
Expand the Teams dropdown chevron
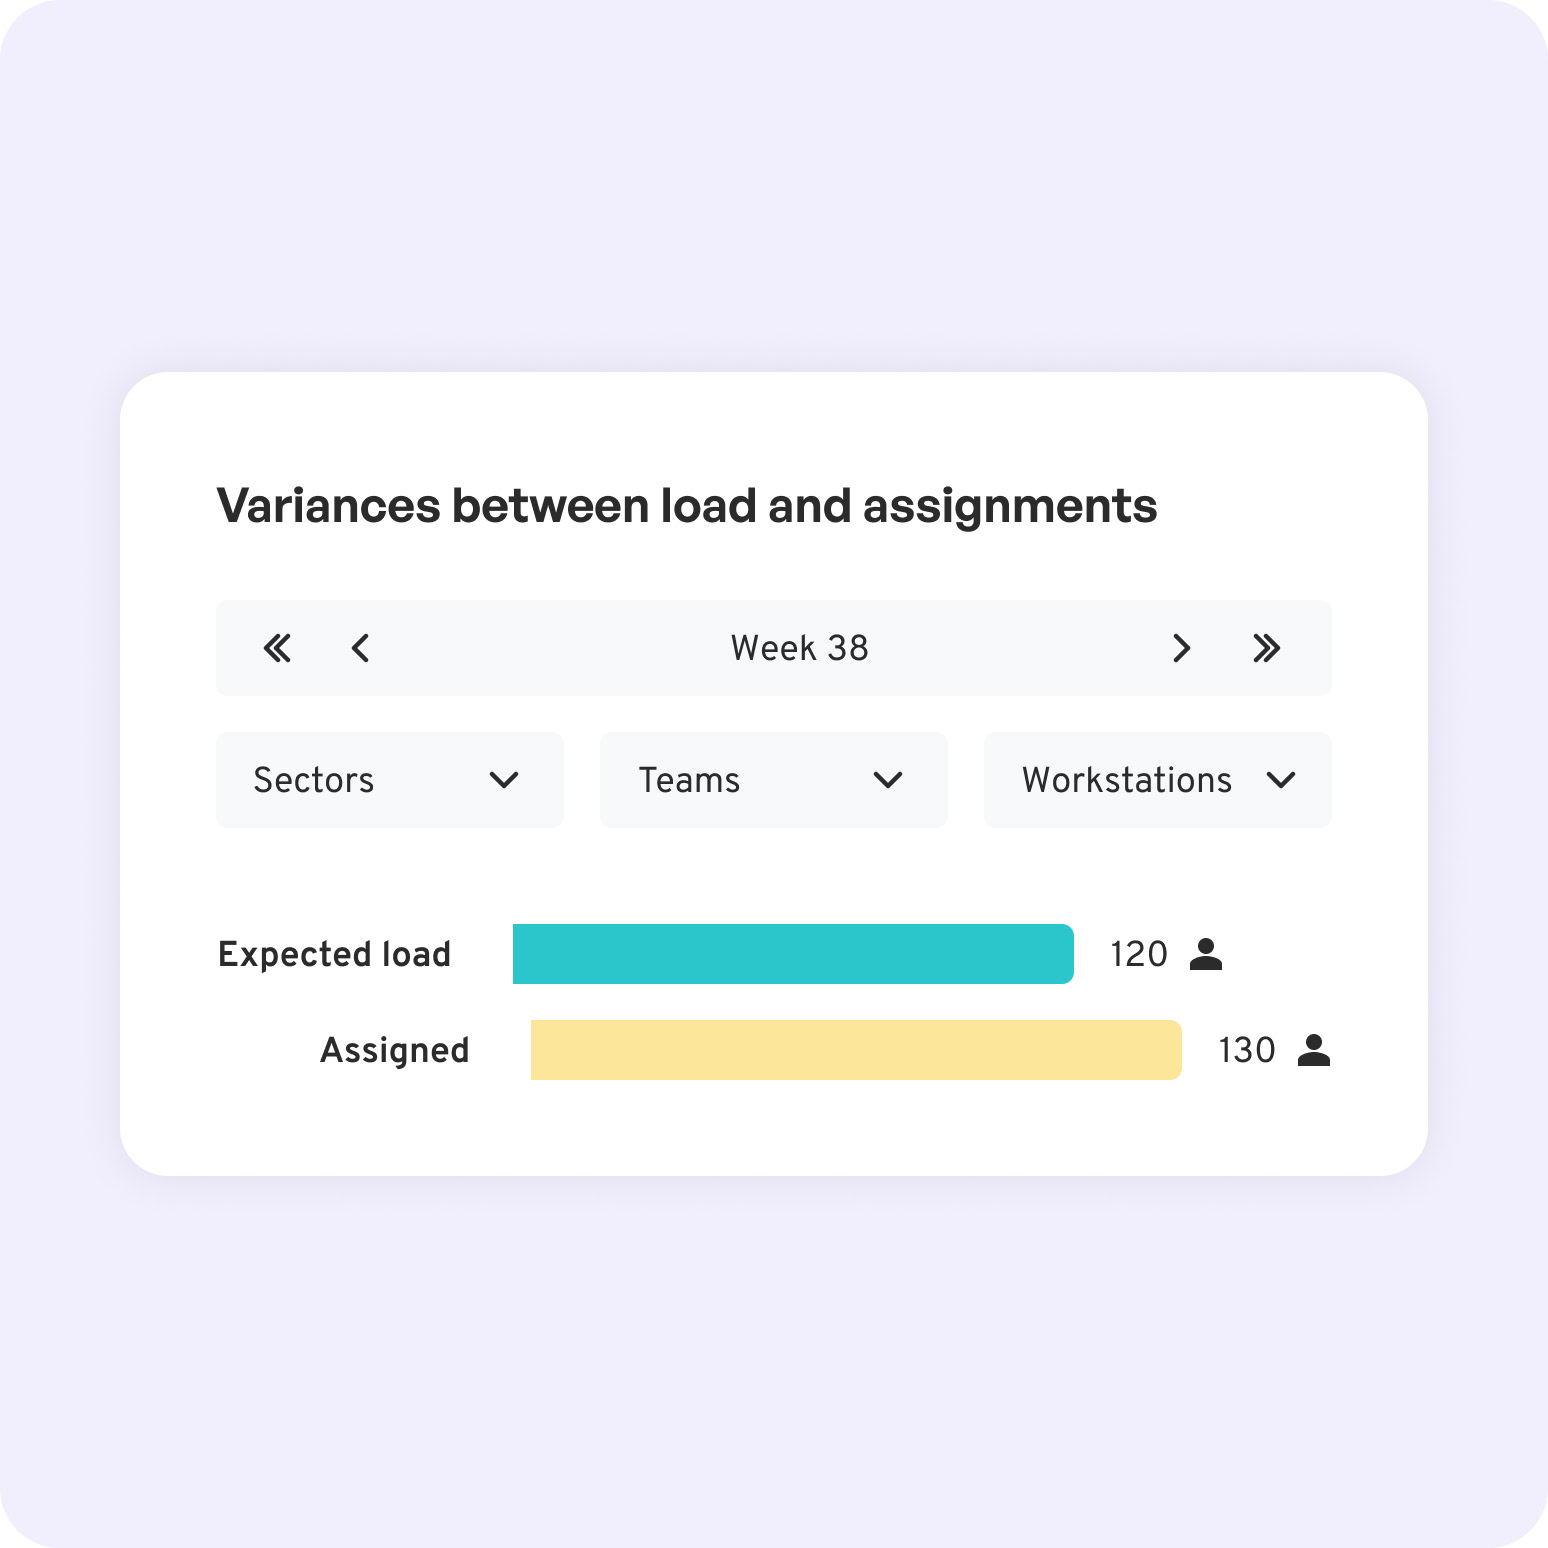tap(888, 780)
